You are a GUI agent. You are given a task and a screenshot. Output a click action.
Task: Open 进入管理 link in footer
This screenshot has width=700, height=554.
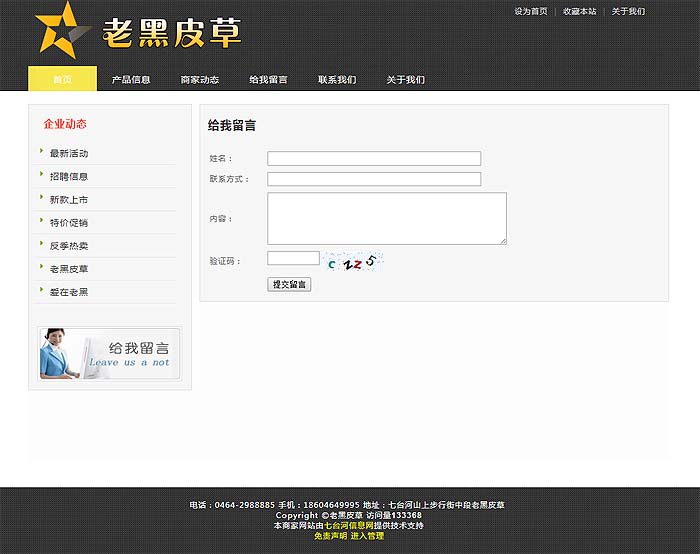(367, 536)
